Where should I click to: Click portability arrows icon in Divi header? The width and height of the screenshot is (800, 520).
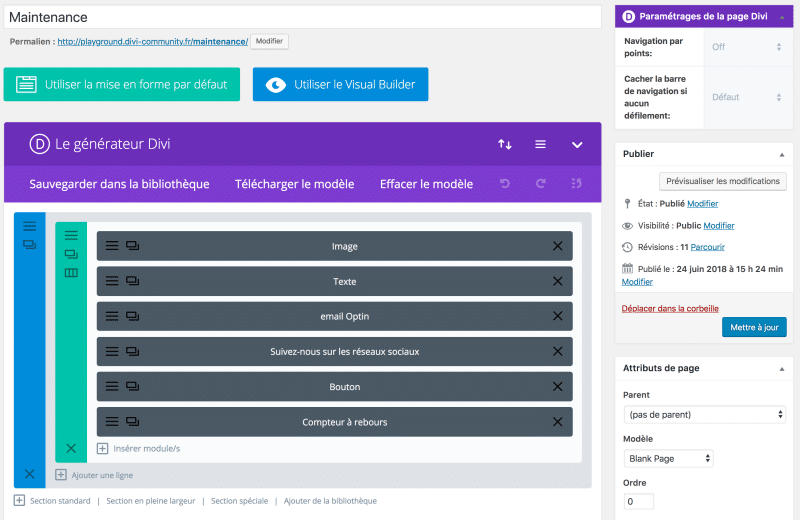pos(505,144)
